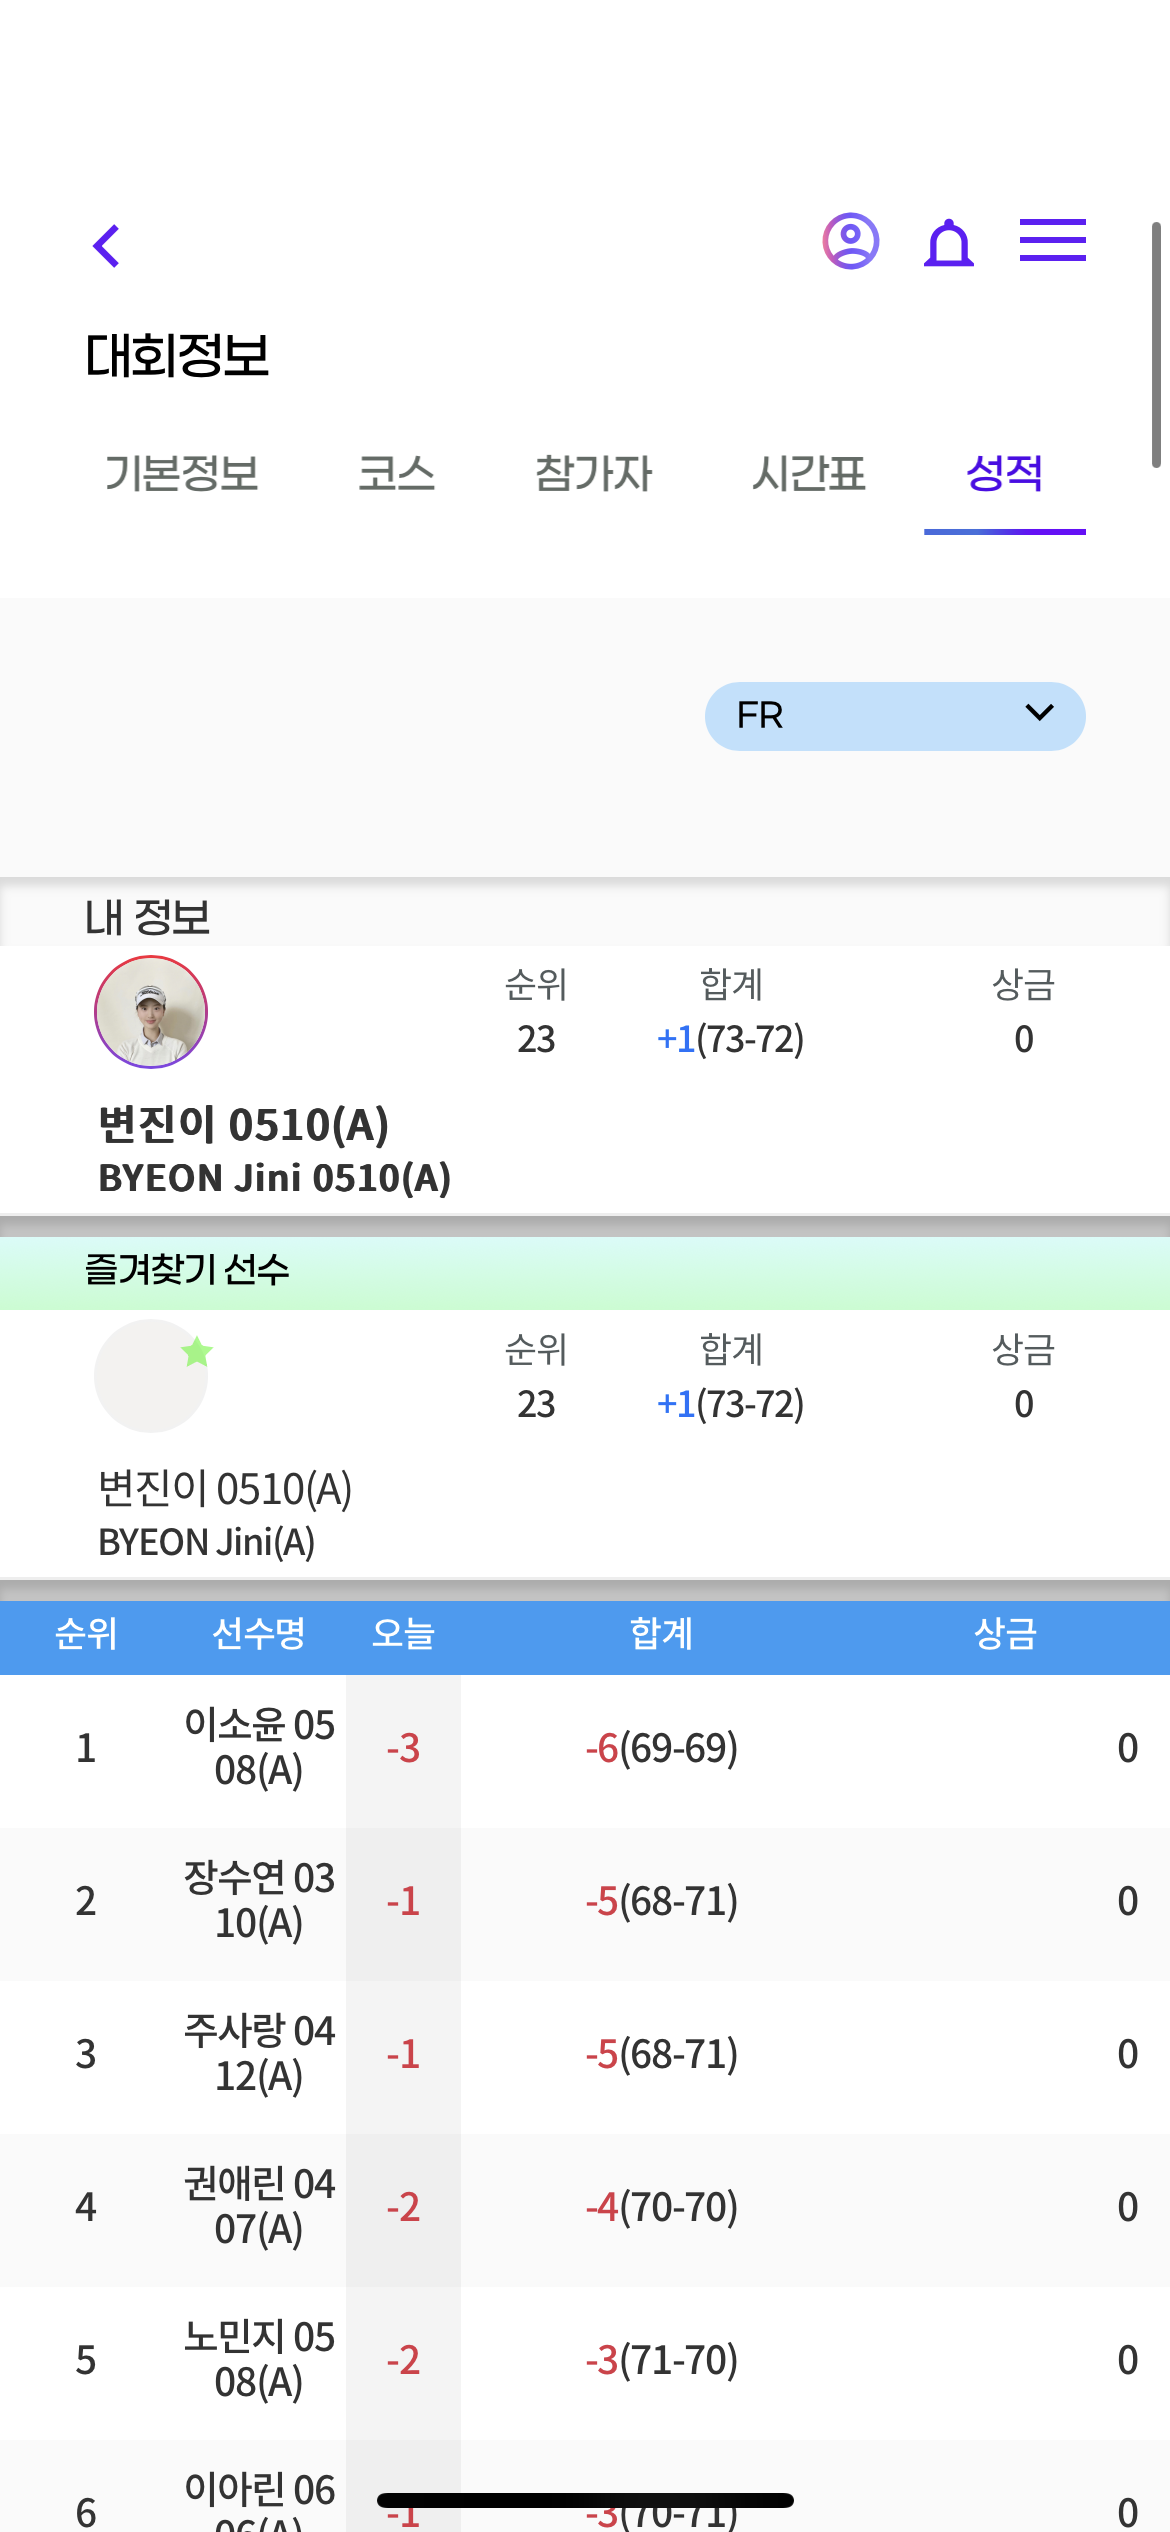Open the notifications bell
The width and height of the screenshot is (1170, 2532).
point(949,243)
